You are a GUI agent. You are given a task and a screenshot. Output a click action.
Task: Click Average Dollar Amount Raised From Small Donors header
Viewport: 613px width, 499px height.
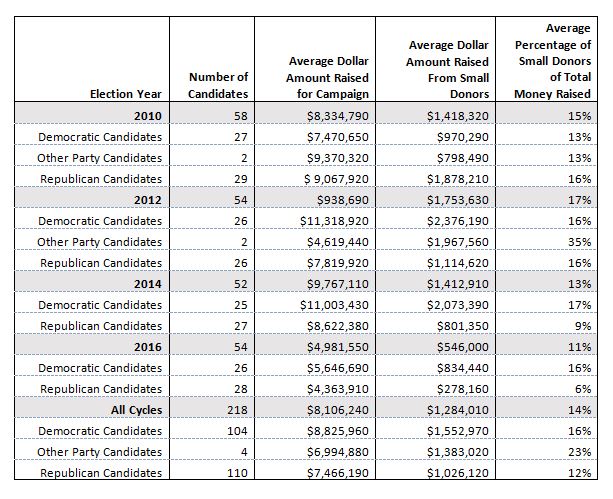coord(448,70)
